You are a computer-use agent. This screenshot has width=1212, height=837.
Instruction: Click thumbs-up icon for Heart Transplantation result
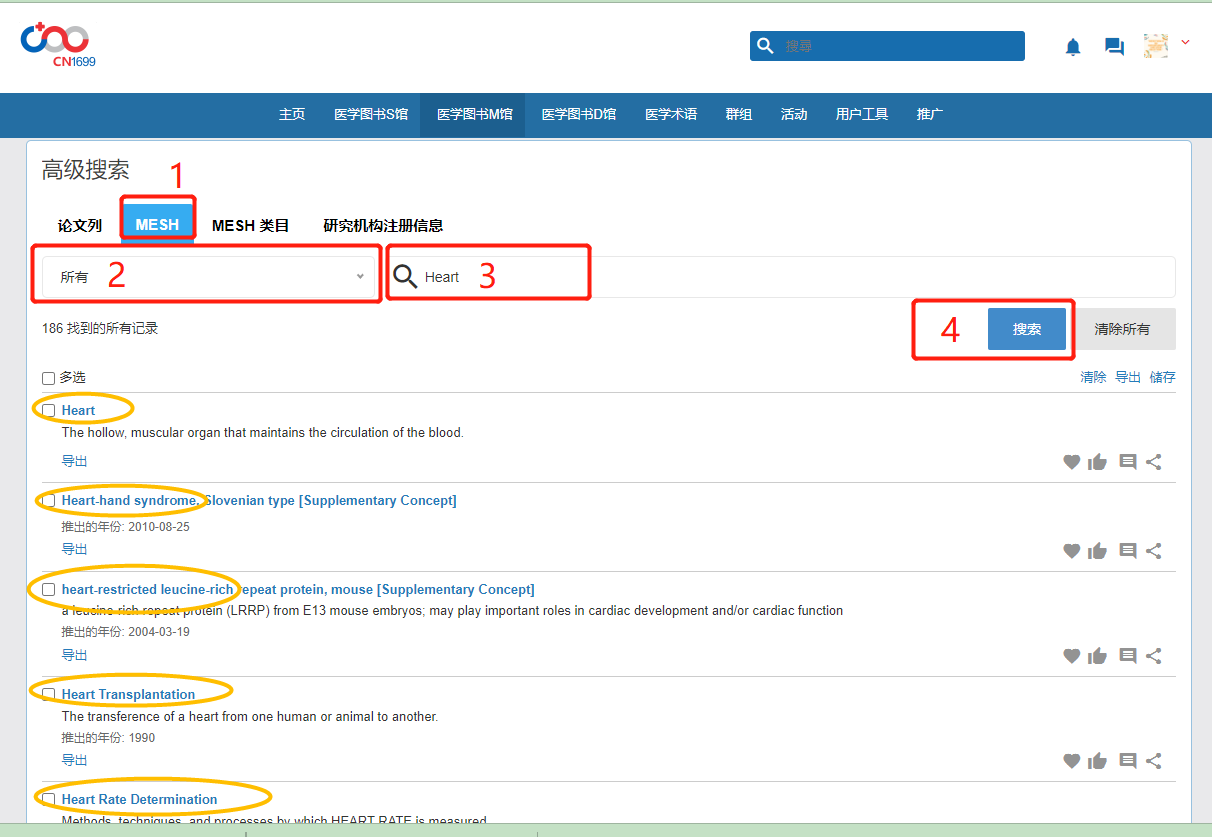1098,761
